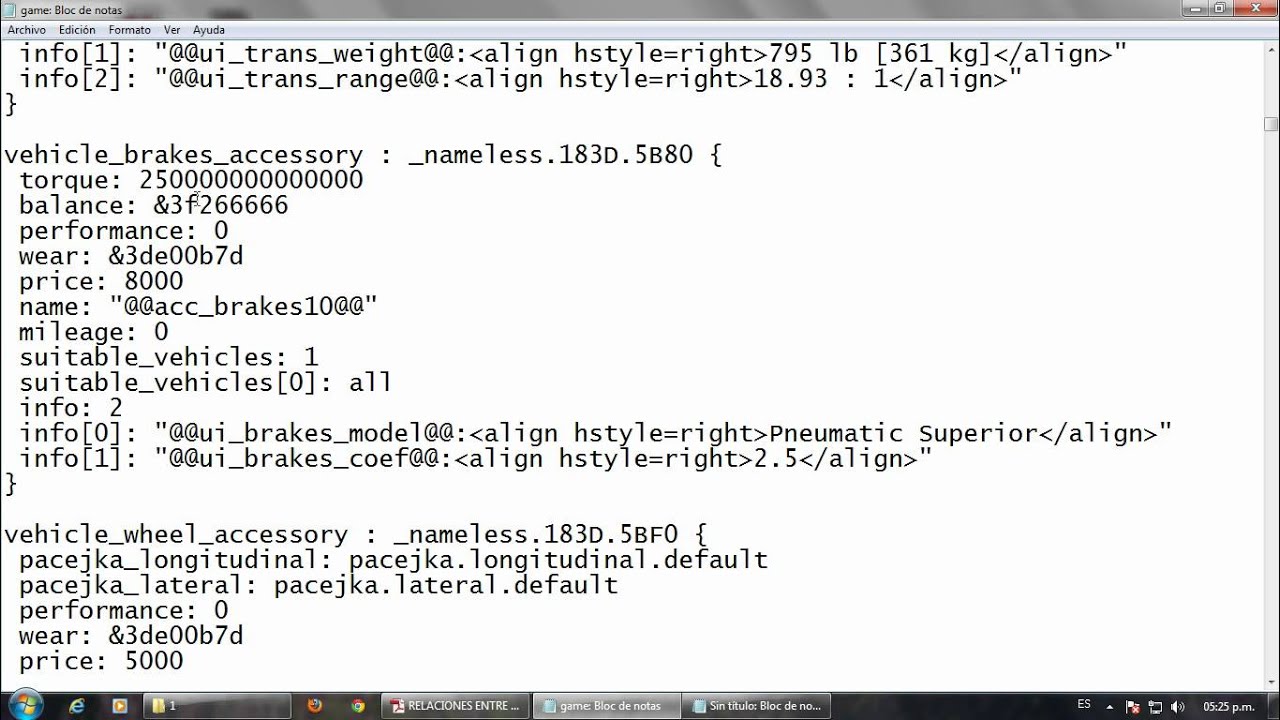
Task: Click the Notepad title bar icon
Action: (x=11, y=9)
